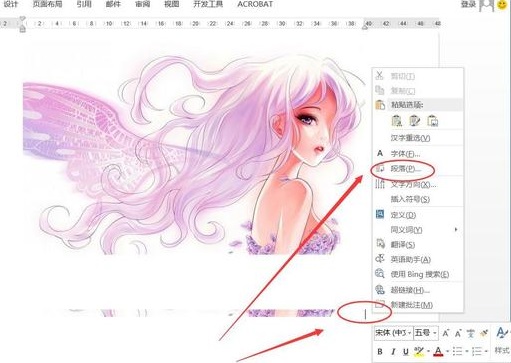Select the Merge Formatting paste icon
511x363 pixels.
[x=414, y=121]
